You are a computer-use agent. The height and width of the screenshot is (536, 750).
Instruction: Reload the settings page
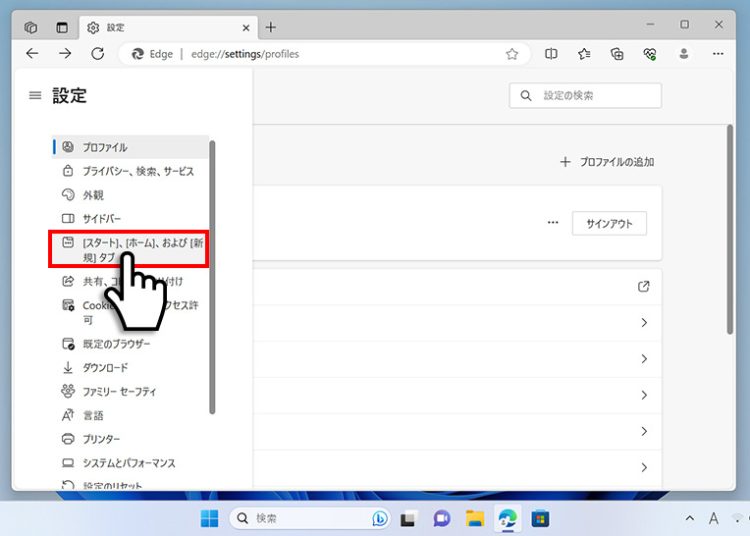click(x=98, y=54)
